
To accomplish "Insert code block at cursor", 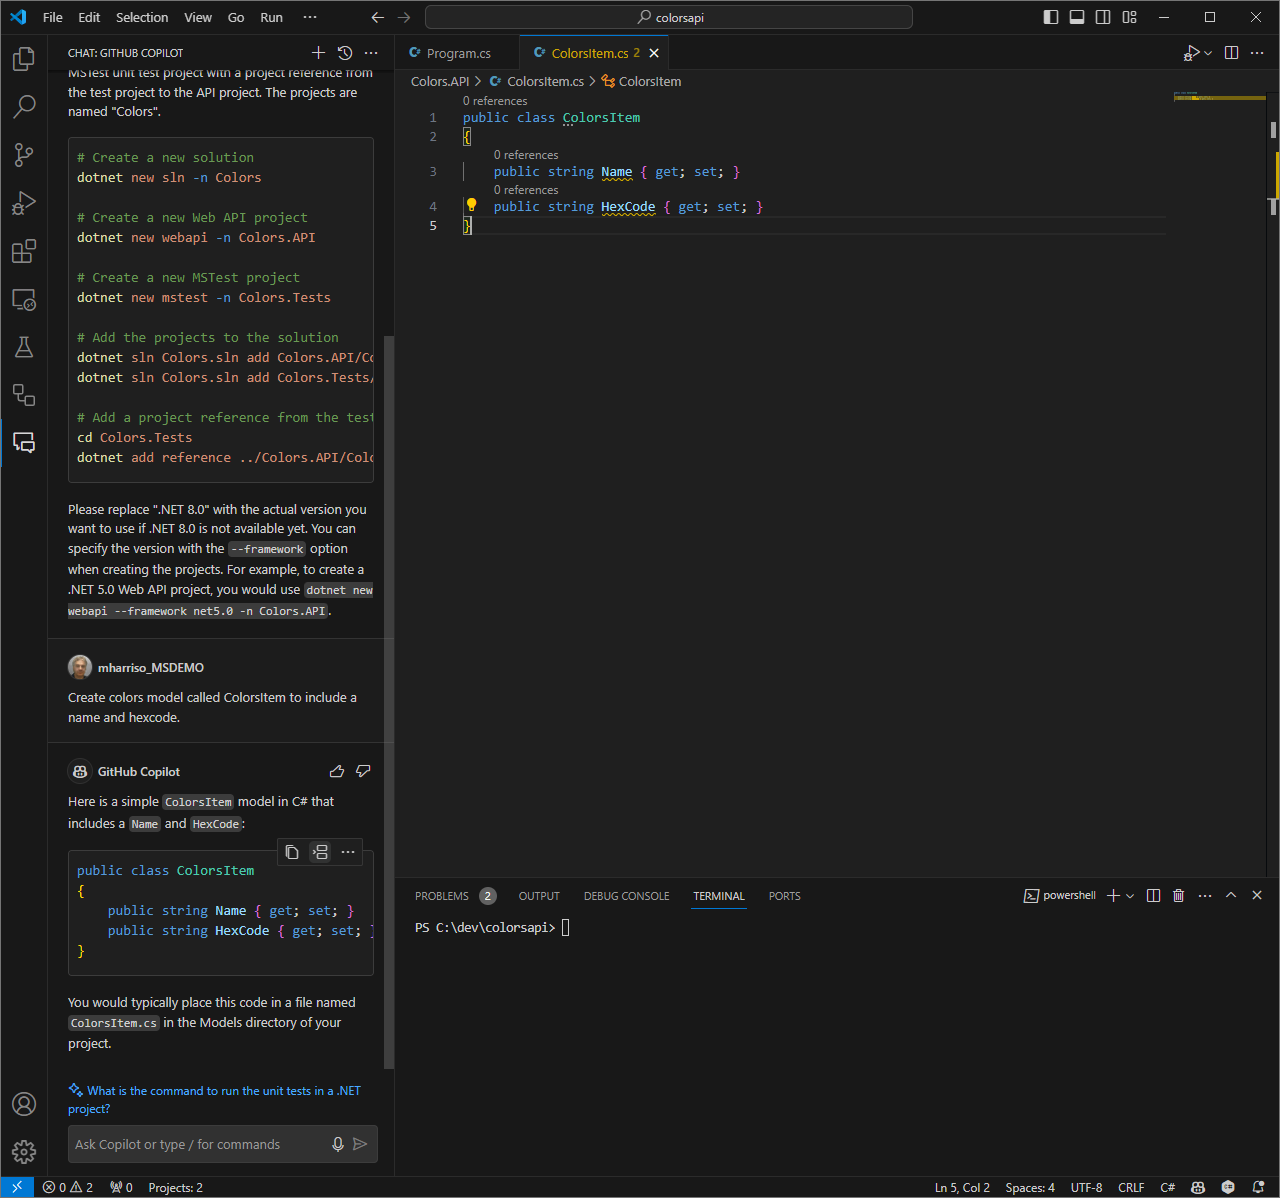I will [x=320, y=852].
